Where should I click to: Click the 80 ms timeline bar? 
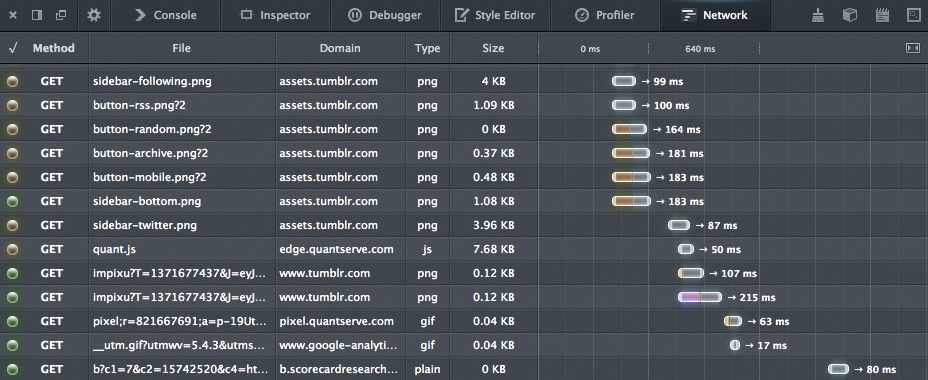tap(838, 369)
